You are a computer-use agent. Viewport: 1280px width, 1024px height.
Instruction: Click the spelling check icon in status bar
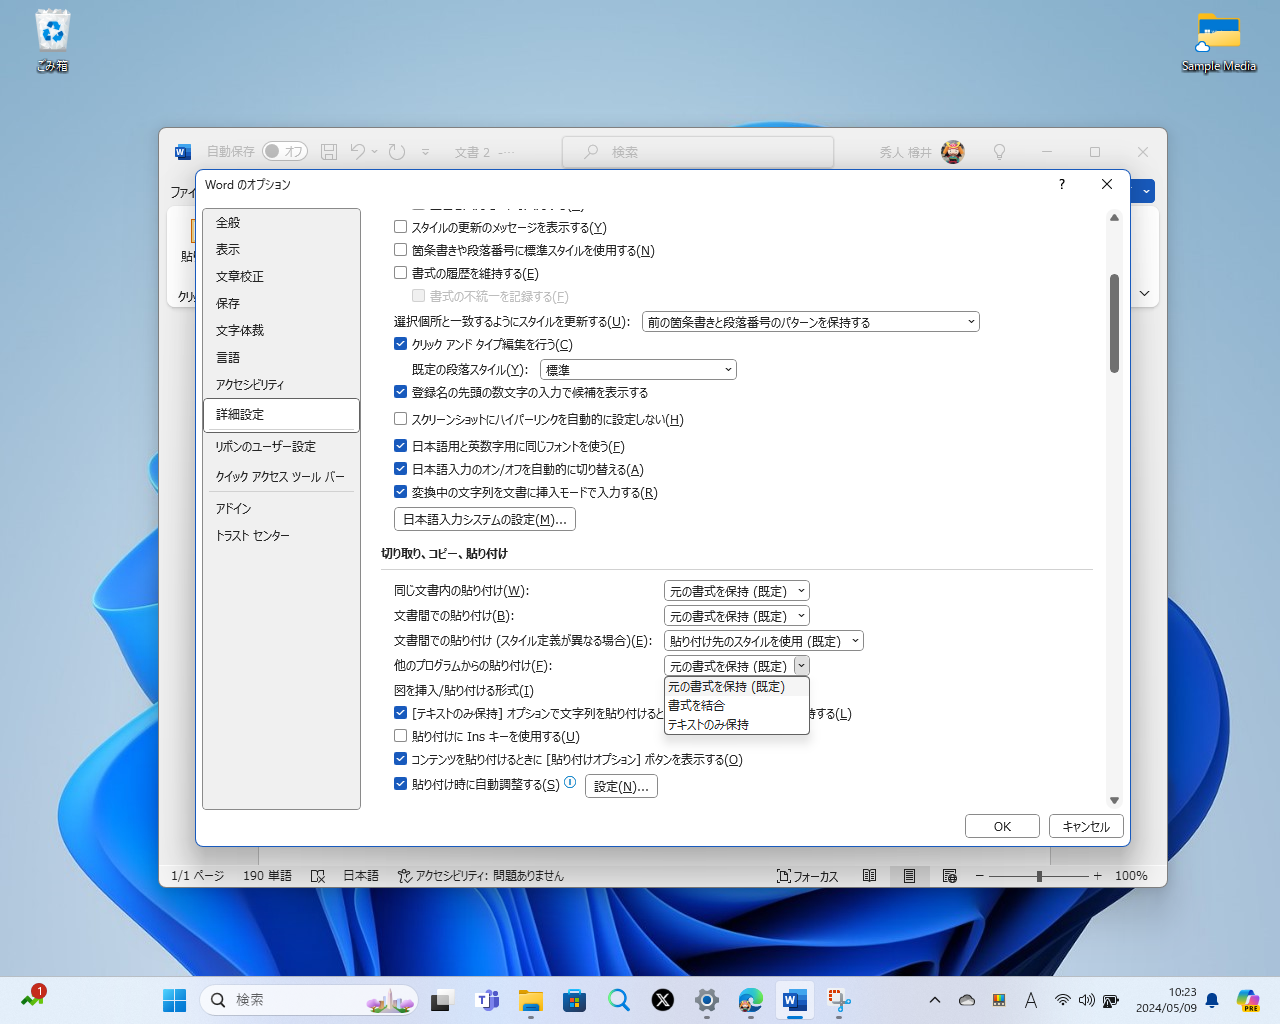click(x=318, y=876)
